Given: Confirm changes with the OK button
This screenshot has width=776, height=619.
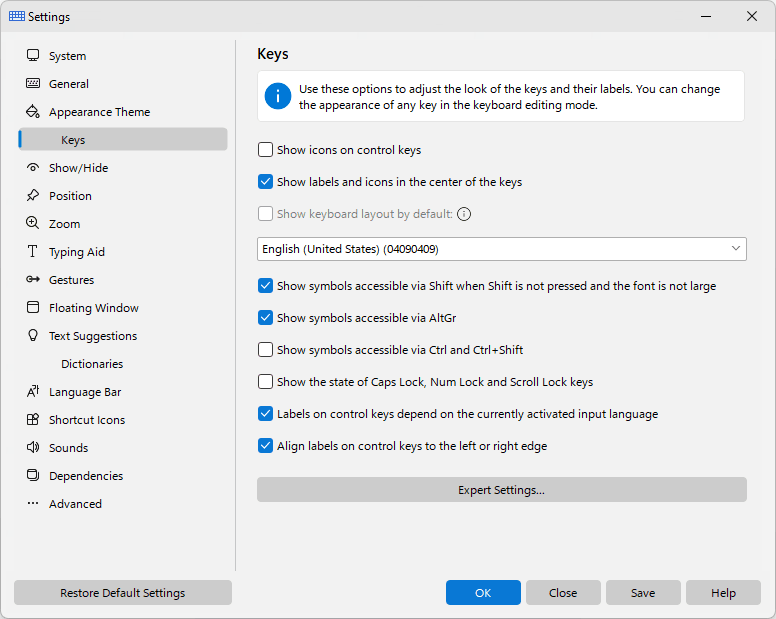Looking at the screenshot, I should pos(483,593).
